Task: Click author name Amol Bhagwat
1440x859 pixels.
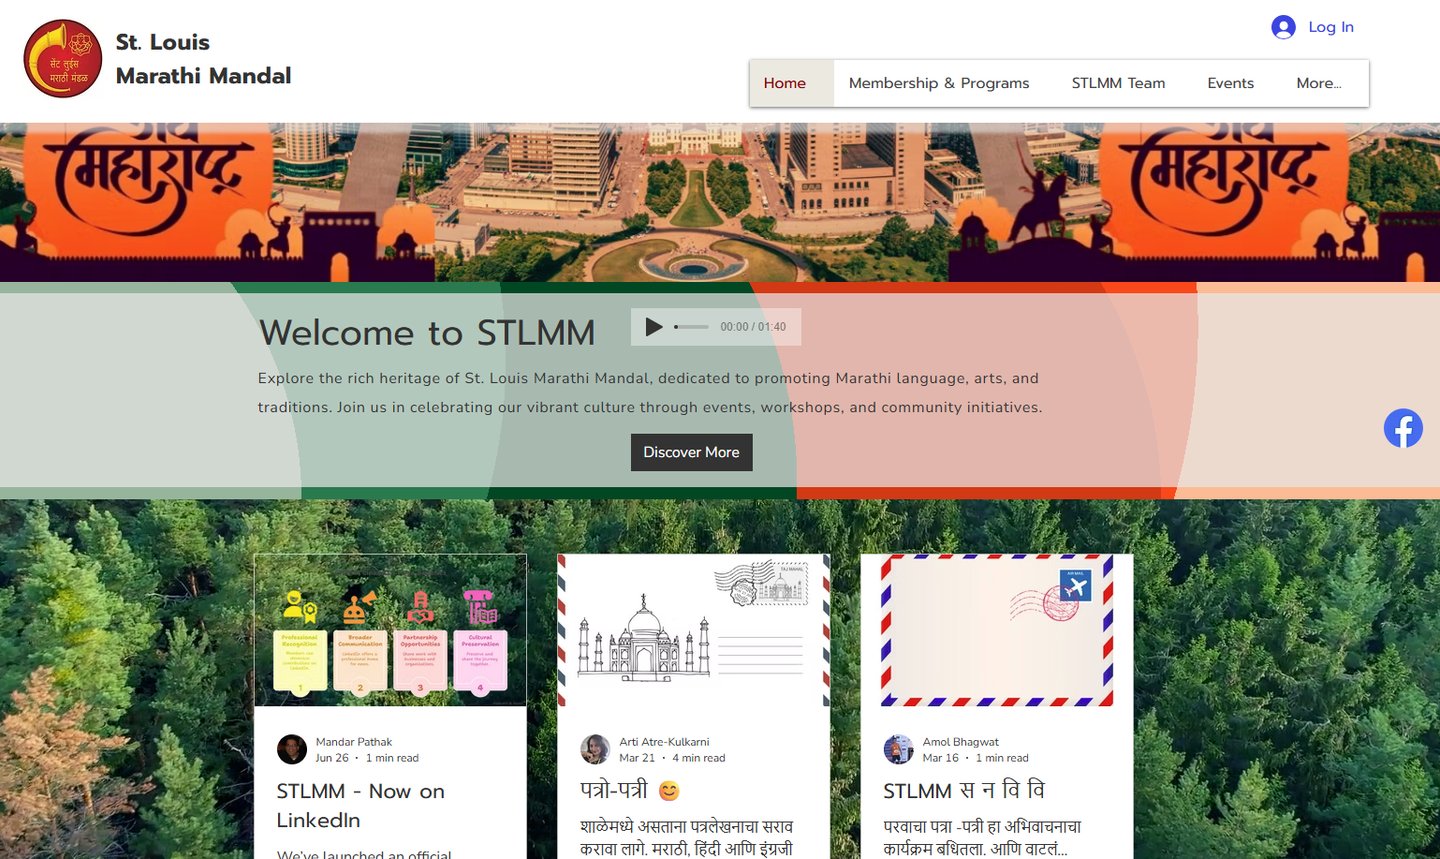Action: [x=960, y=742]
